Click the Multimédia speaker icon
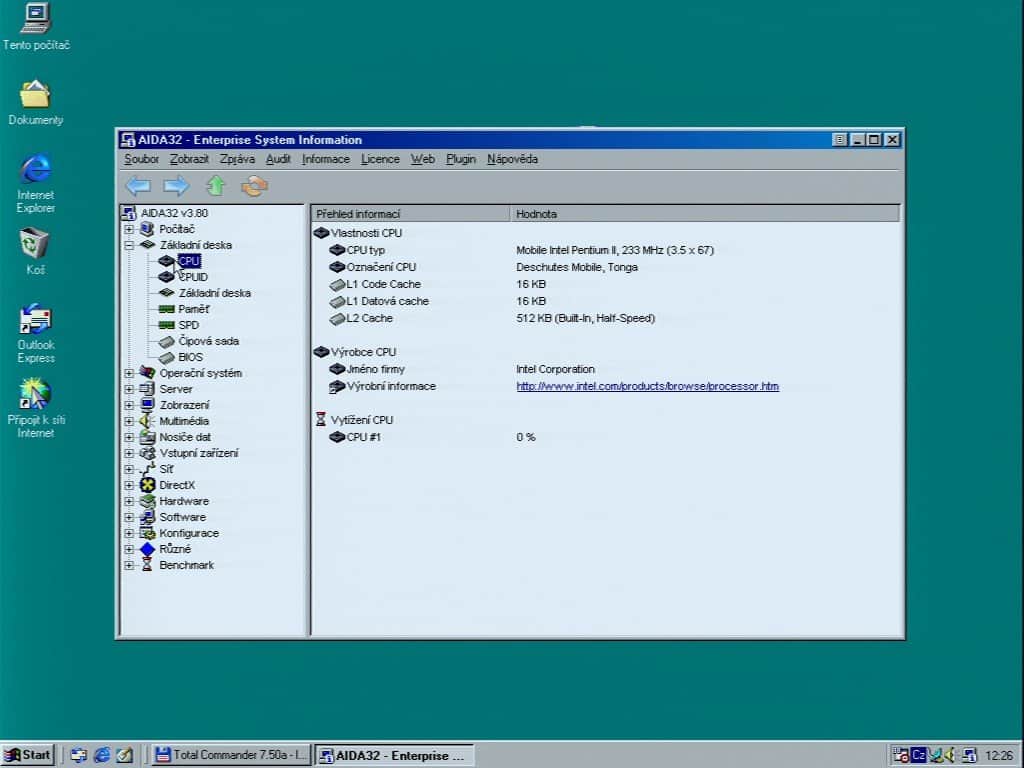Viewport: 1024px width, 768px height. (x=148, y=421)
